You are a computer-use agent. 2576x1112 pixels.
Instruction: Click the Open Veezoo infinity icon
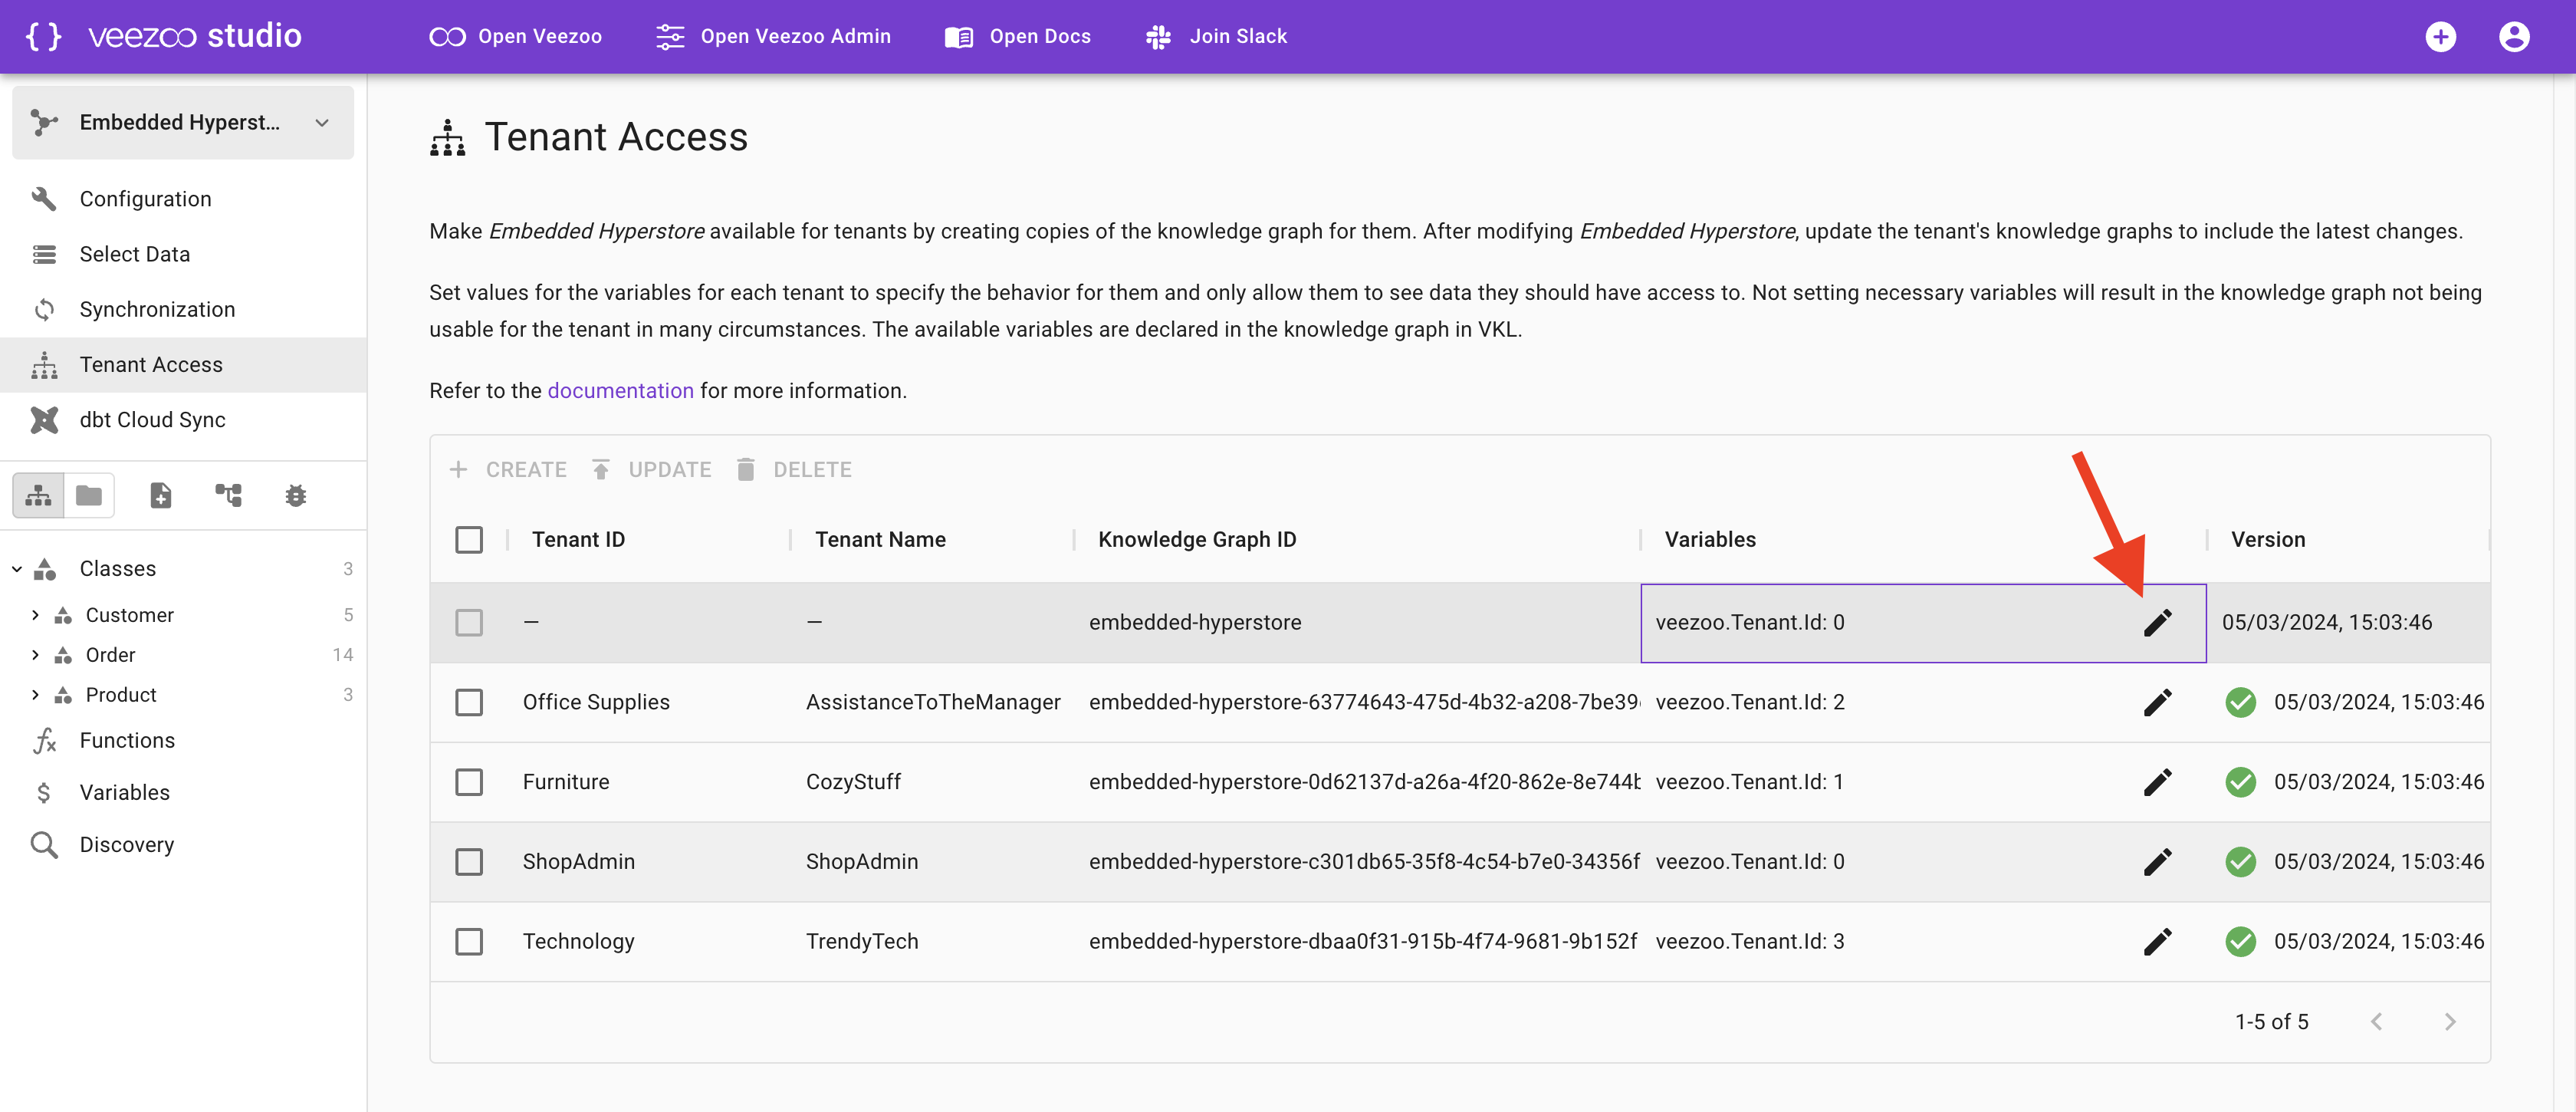click(447, 37)
